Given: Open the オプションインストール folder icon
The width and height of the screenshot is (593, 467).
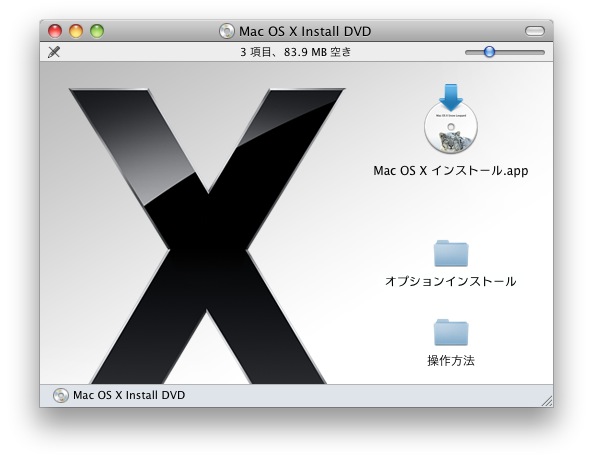Looking at the screenshot, I should pyautogui.click(x=451, y=253).
